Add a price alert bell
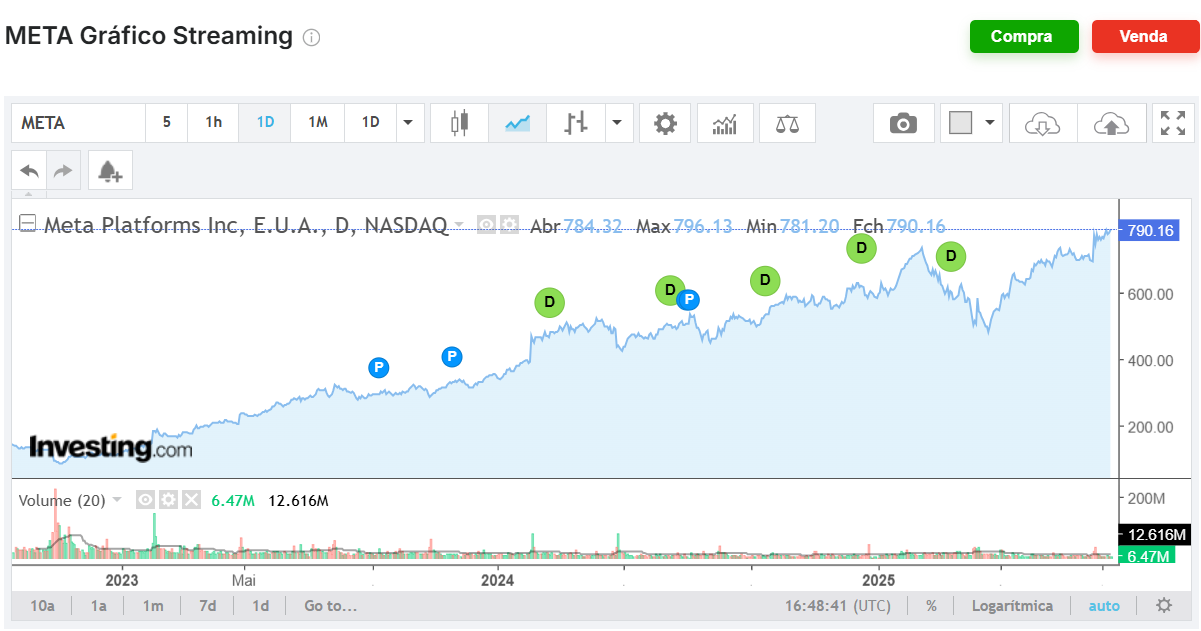 tap(110, 171)
